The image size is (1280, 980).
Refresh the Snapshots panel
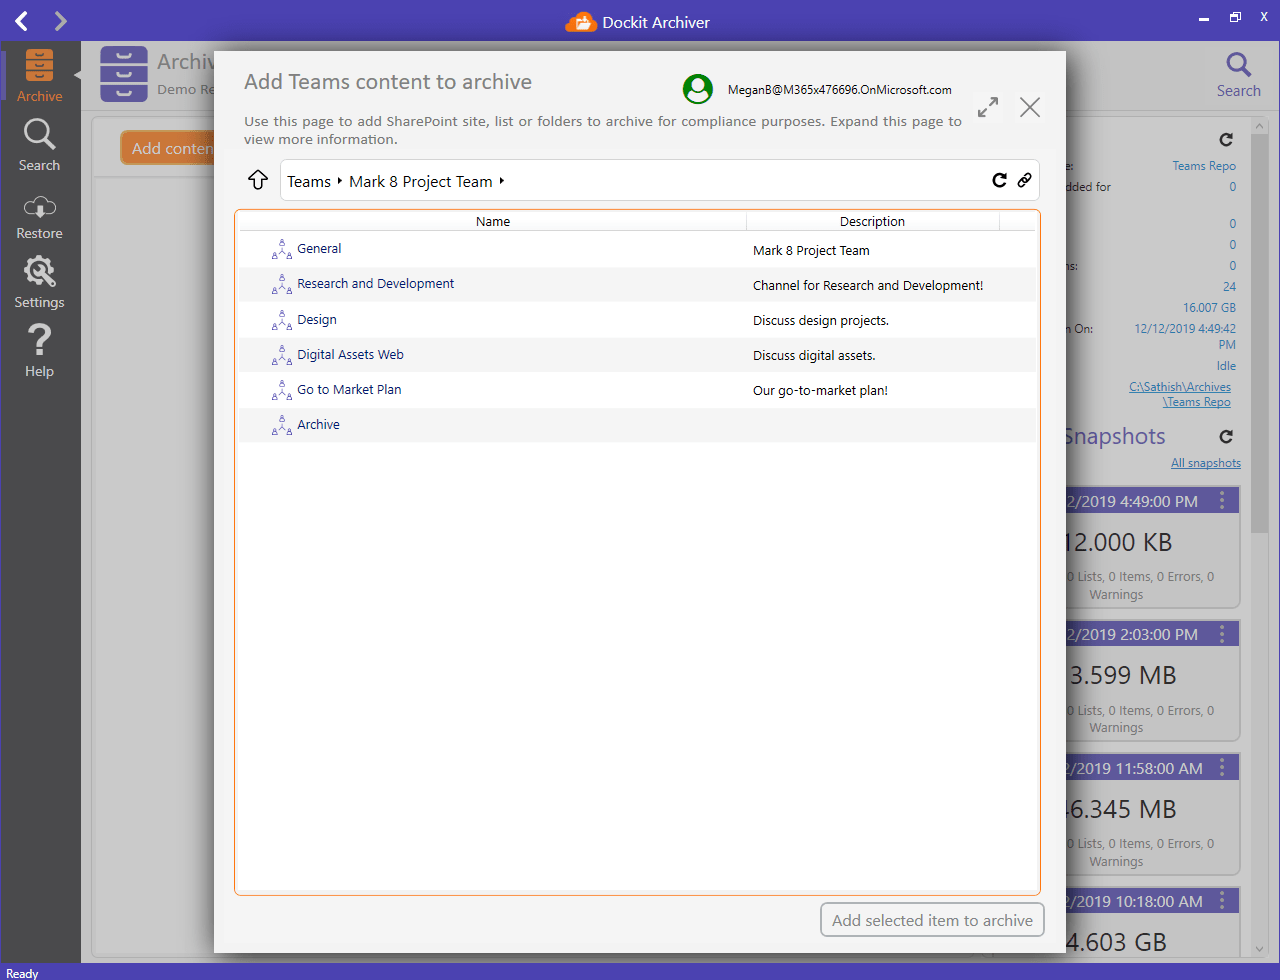(x=1226, y=436)
